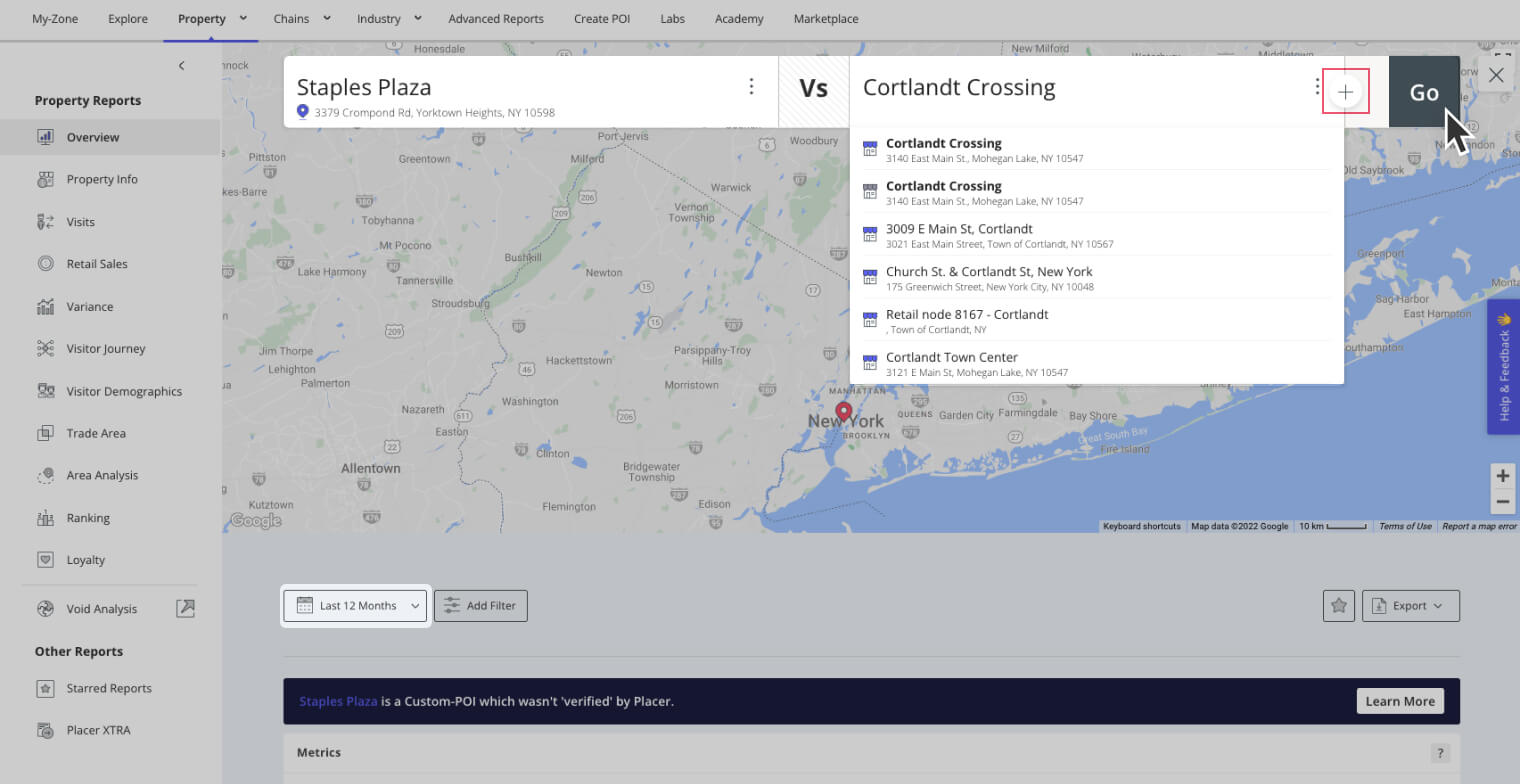
Task: Click the Staples Plaza link in banner
Action: (x=338, y=701)
